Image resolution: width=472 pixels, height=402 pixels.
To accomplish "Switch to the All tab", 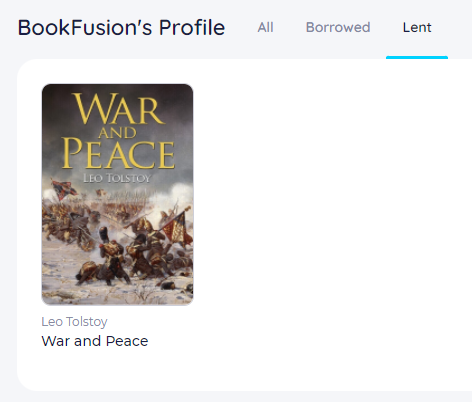I will point(265,27).
